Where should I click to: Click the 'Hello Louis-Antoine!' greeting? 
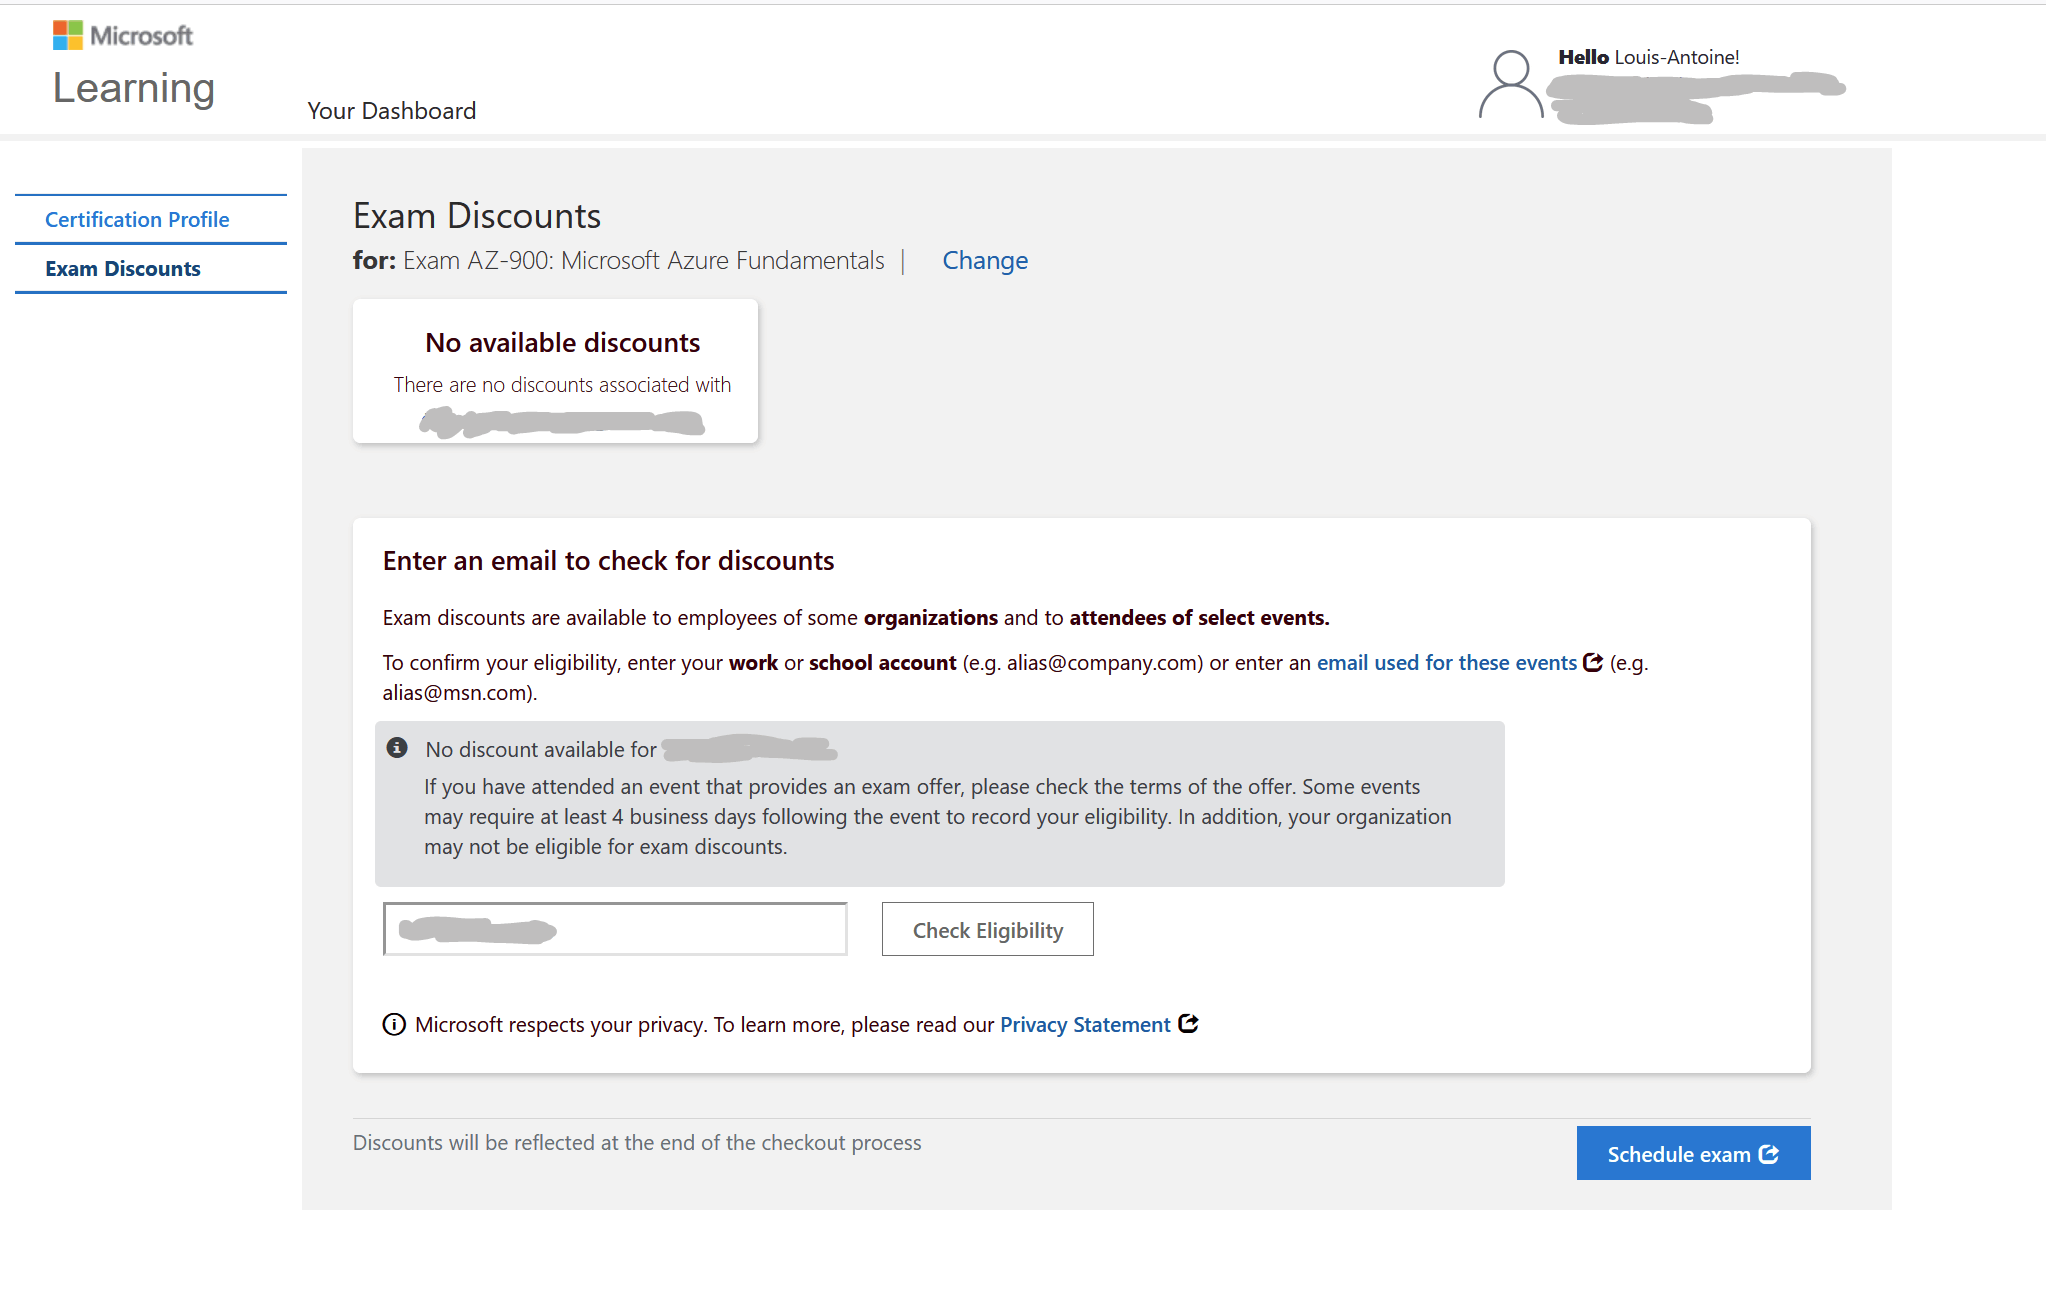pos(1648,58)
